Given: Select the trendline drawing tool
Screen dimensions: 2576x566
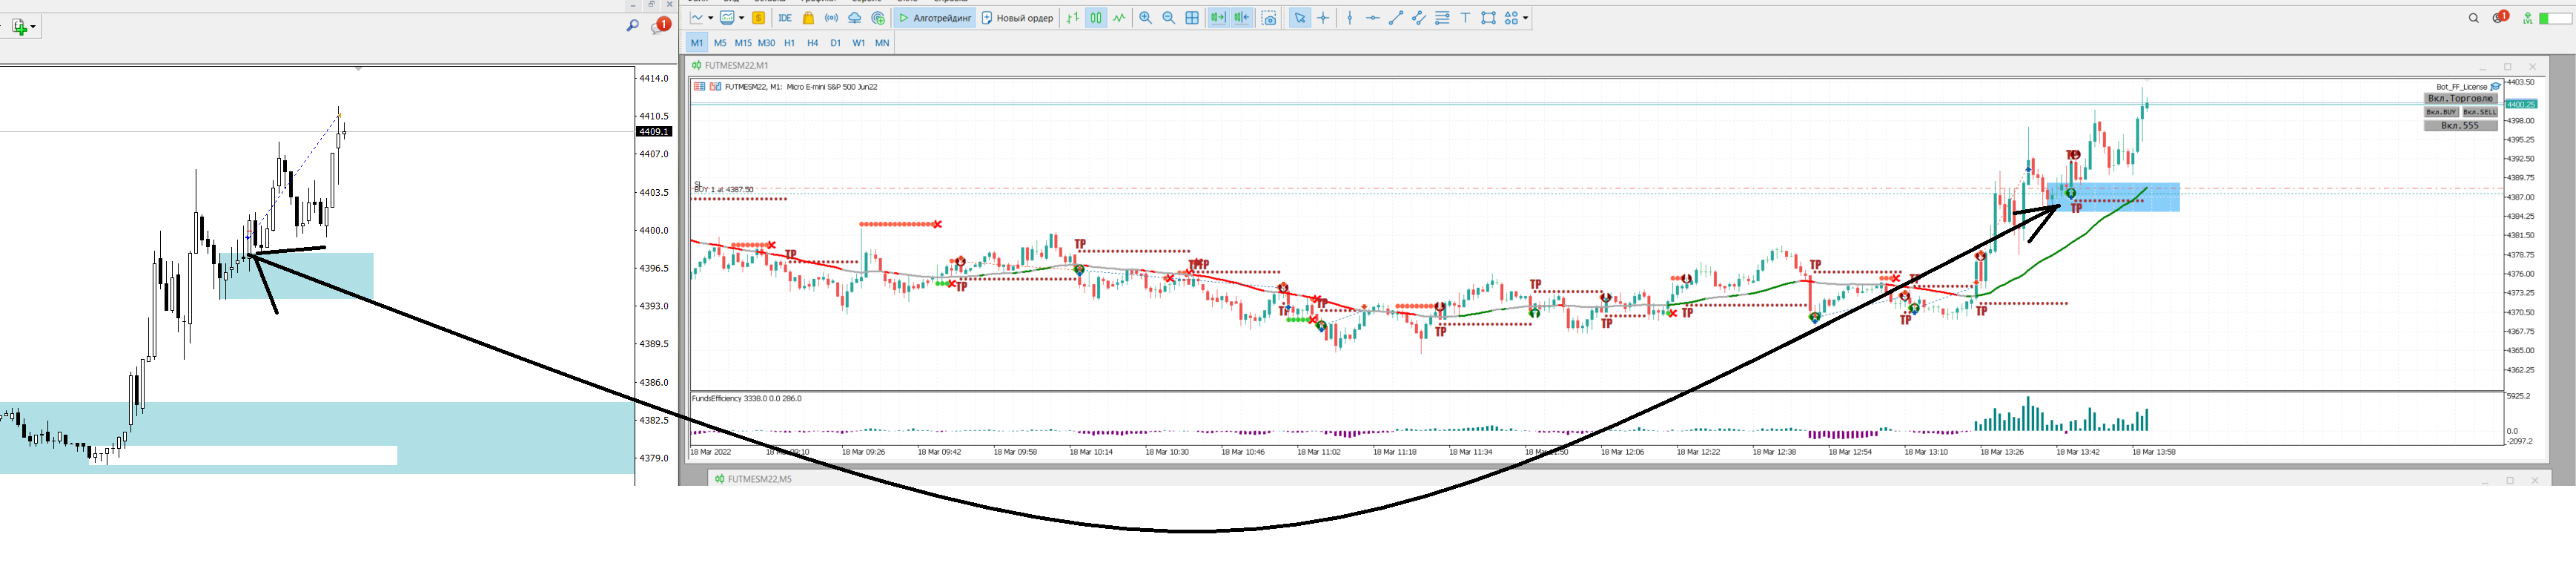Looking at the screenshot, I should (x=1396, y=18).
